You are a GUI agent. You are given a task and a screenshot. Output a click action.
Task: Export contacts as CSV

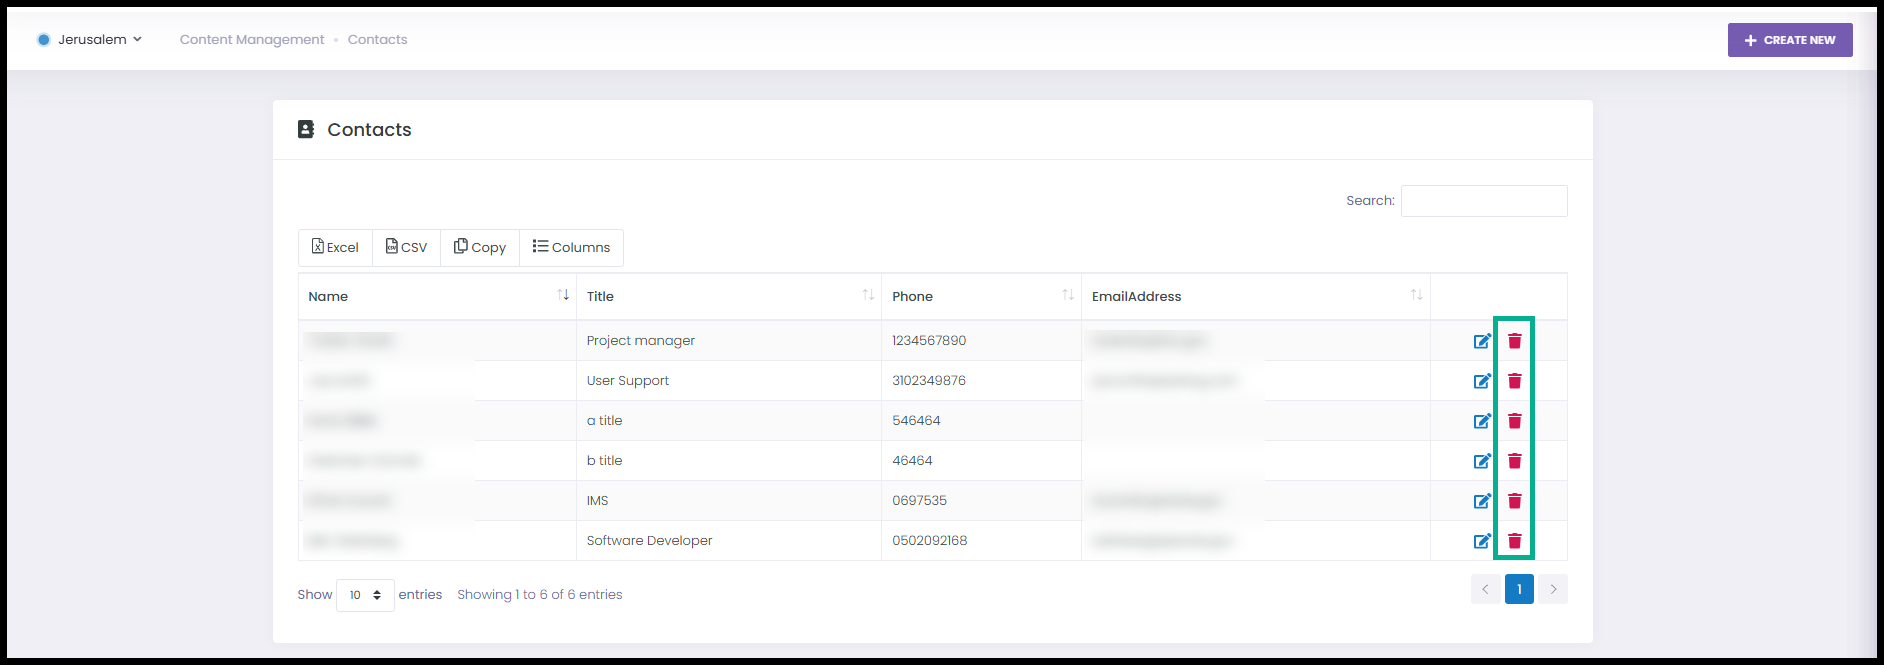(406, 247)
